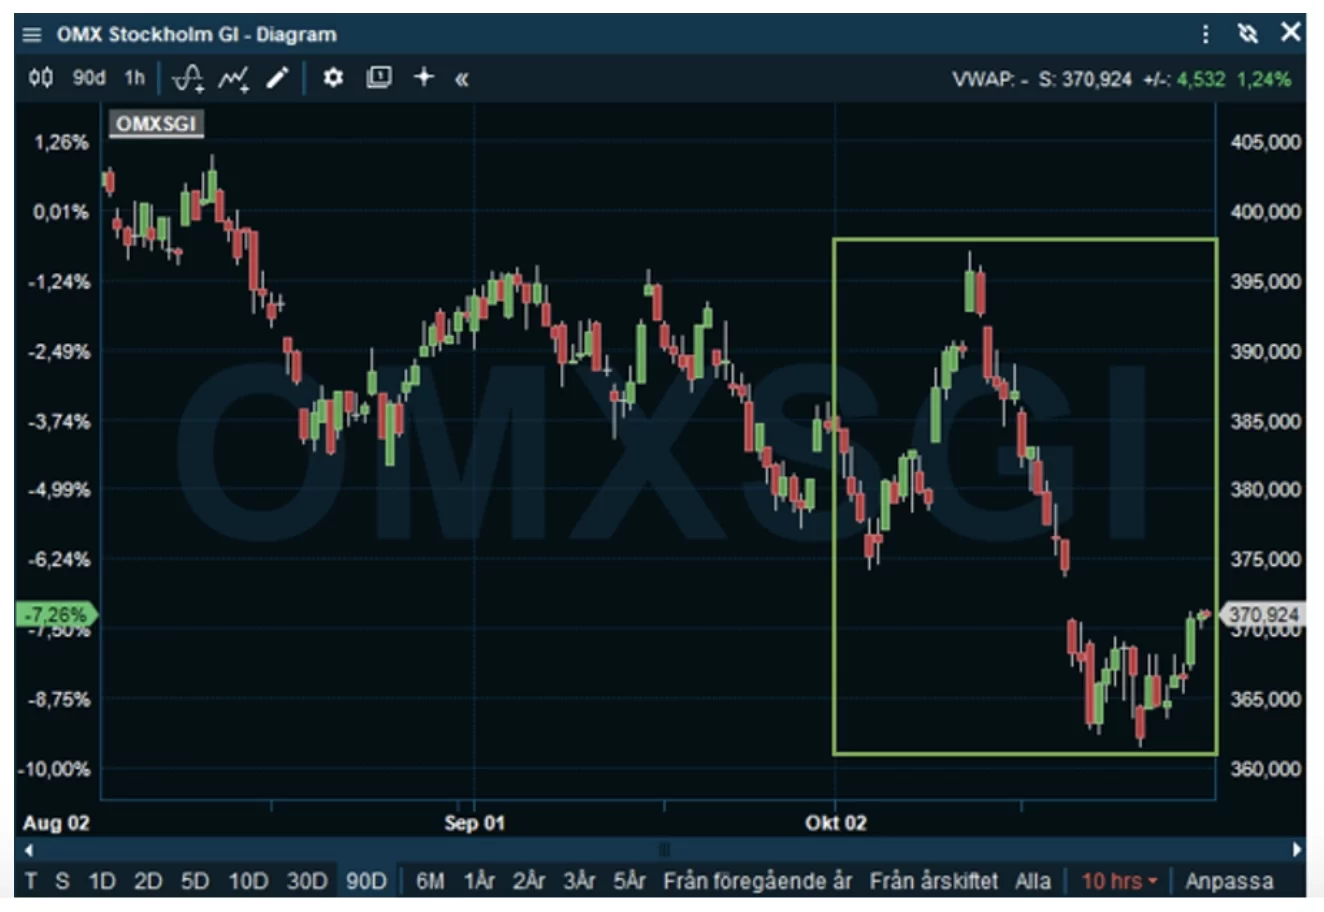Select the pencil drawing tool

(277, 78)
